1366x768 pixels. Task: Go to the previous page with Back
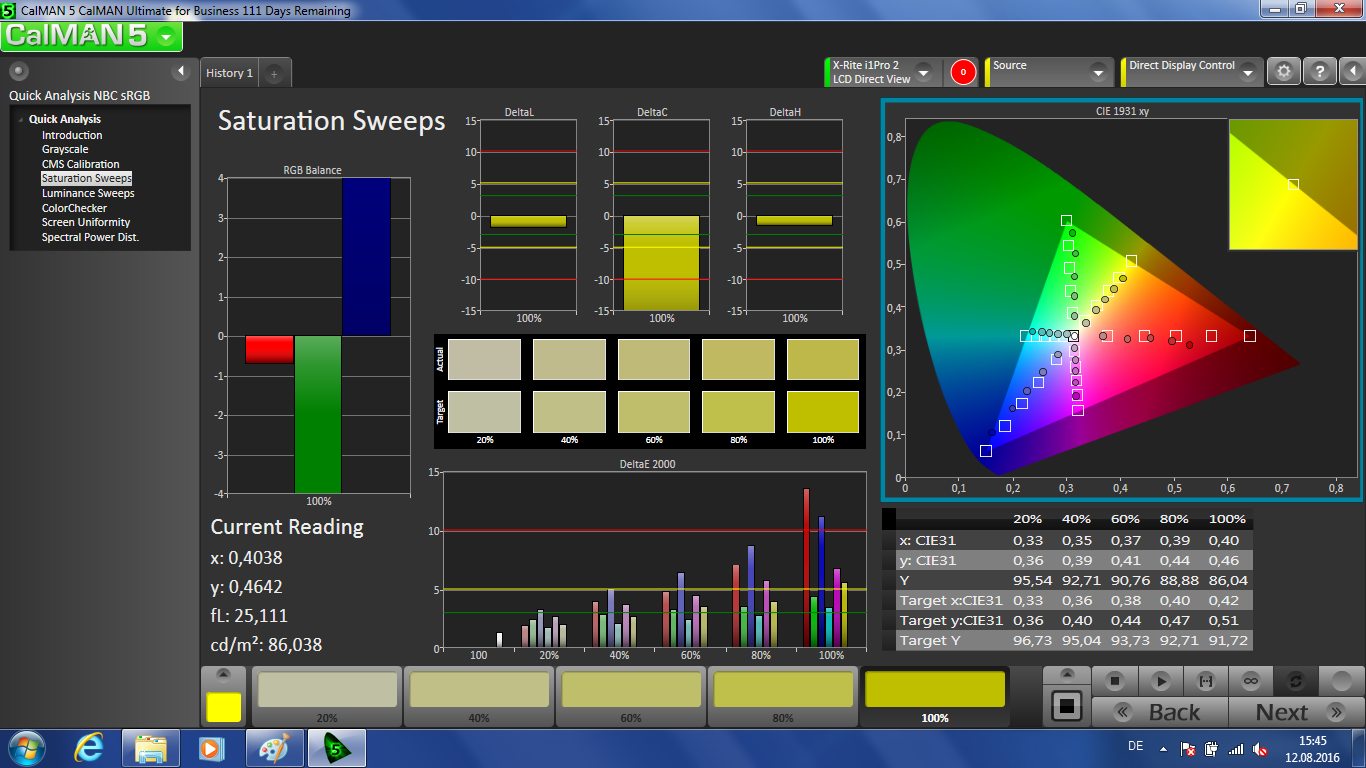(1160, 712)
